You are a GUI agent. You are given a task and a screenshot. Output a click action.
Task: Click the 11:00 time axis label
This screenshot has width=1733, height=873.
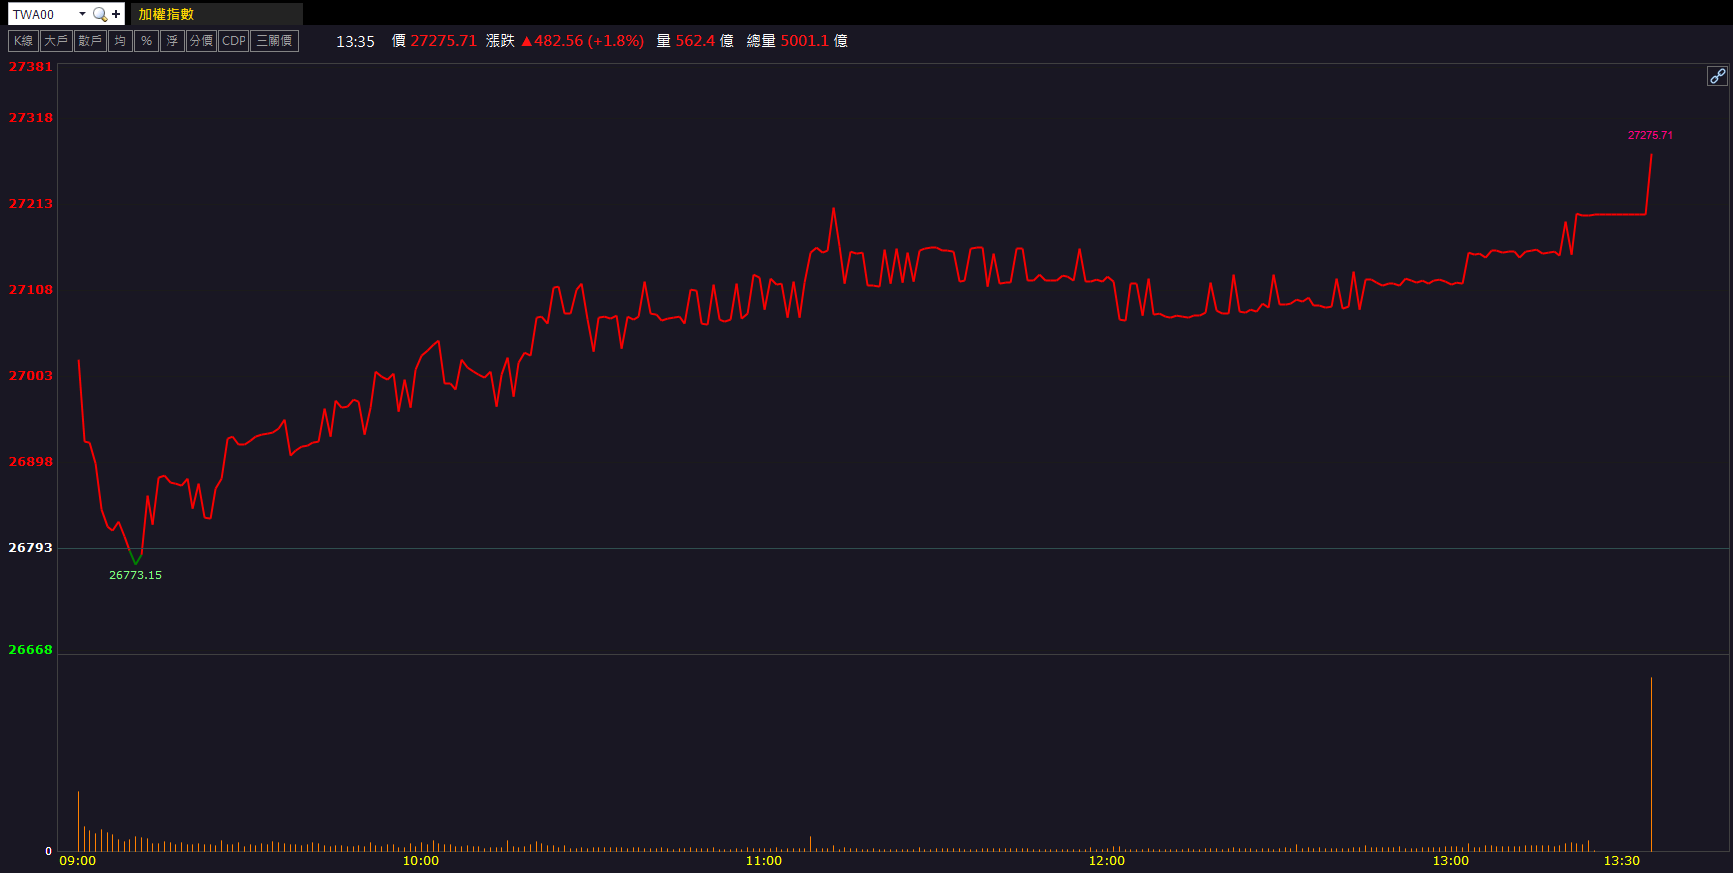click(764, 861)
